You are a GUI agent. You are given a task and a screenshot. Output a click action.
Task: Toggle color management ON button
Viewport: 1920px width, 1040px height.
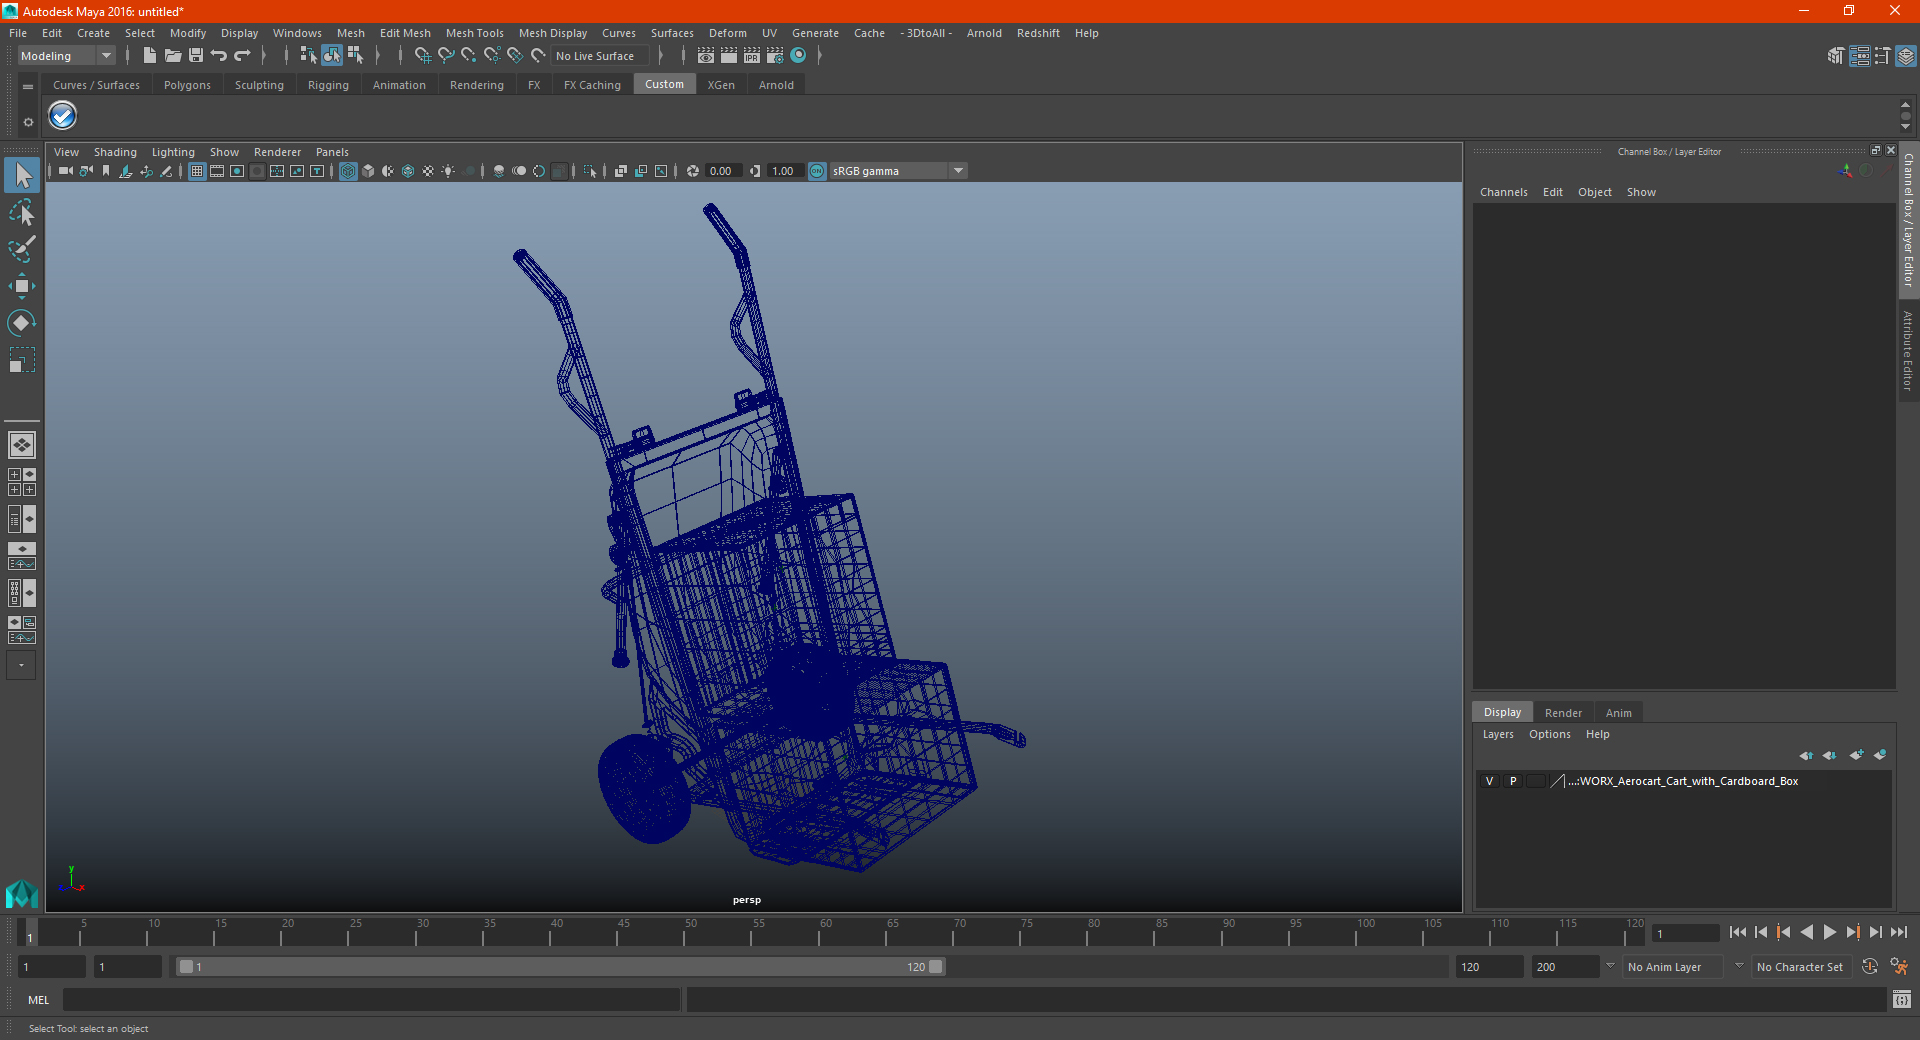coord(817,171)
